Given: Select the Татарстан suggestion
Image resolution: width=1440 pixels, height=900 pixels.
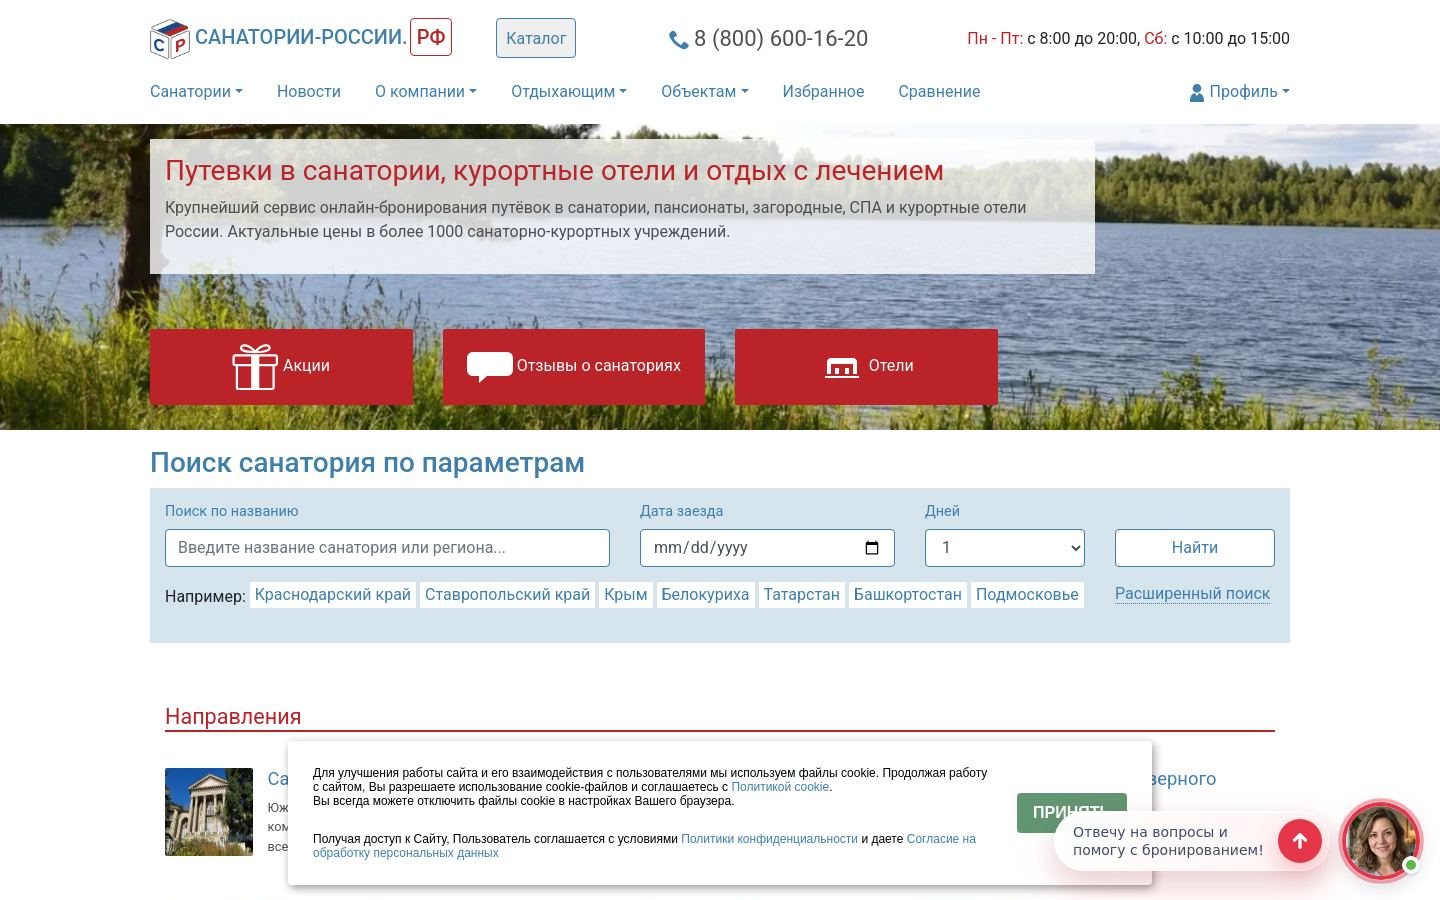Looking at the screenshot, I should pyautogui.click(x=801, y=595).
